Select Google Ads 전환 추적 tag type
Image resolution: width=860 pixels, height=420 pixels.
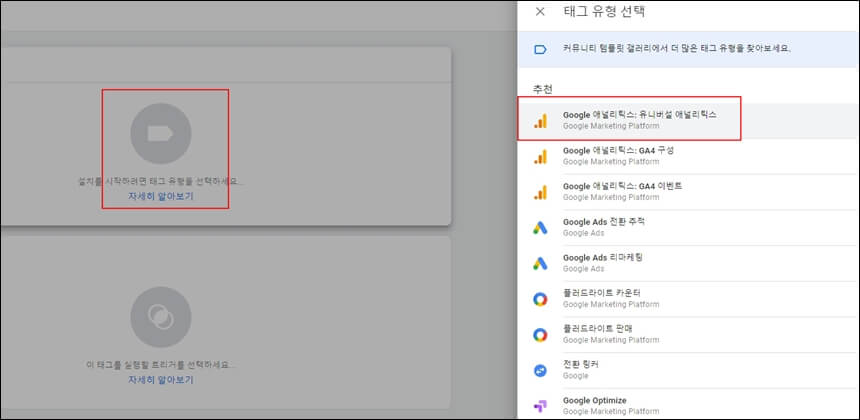(x=689, y=227)
